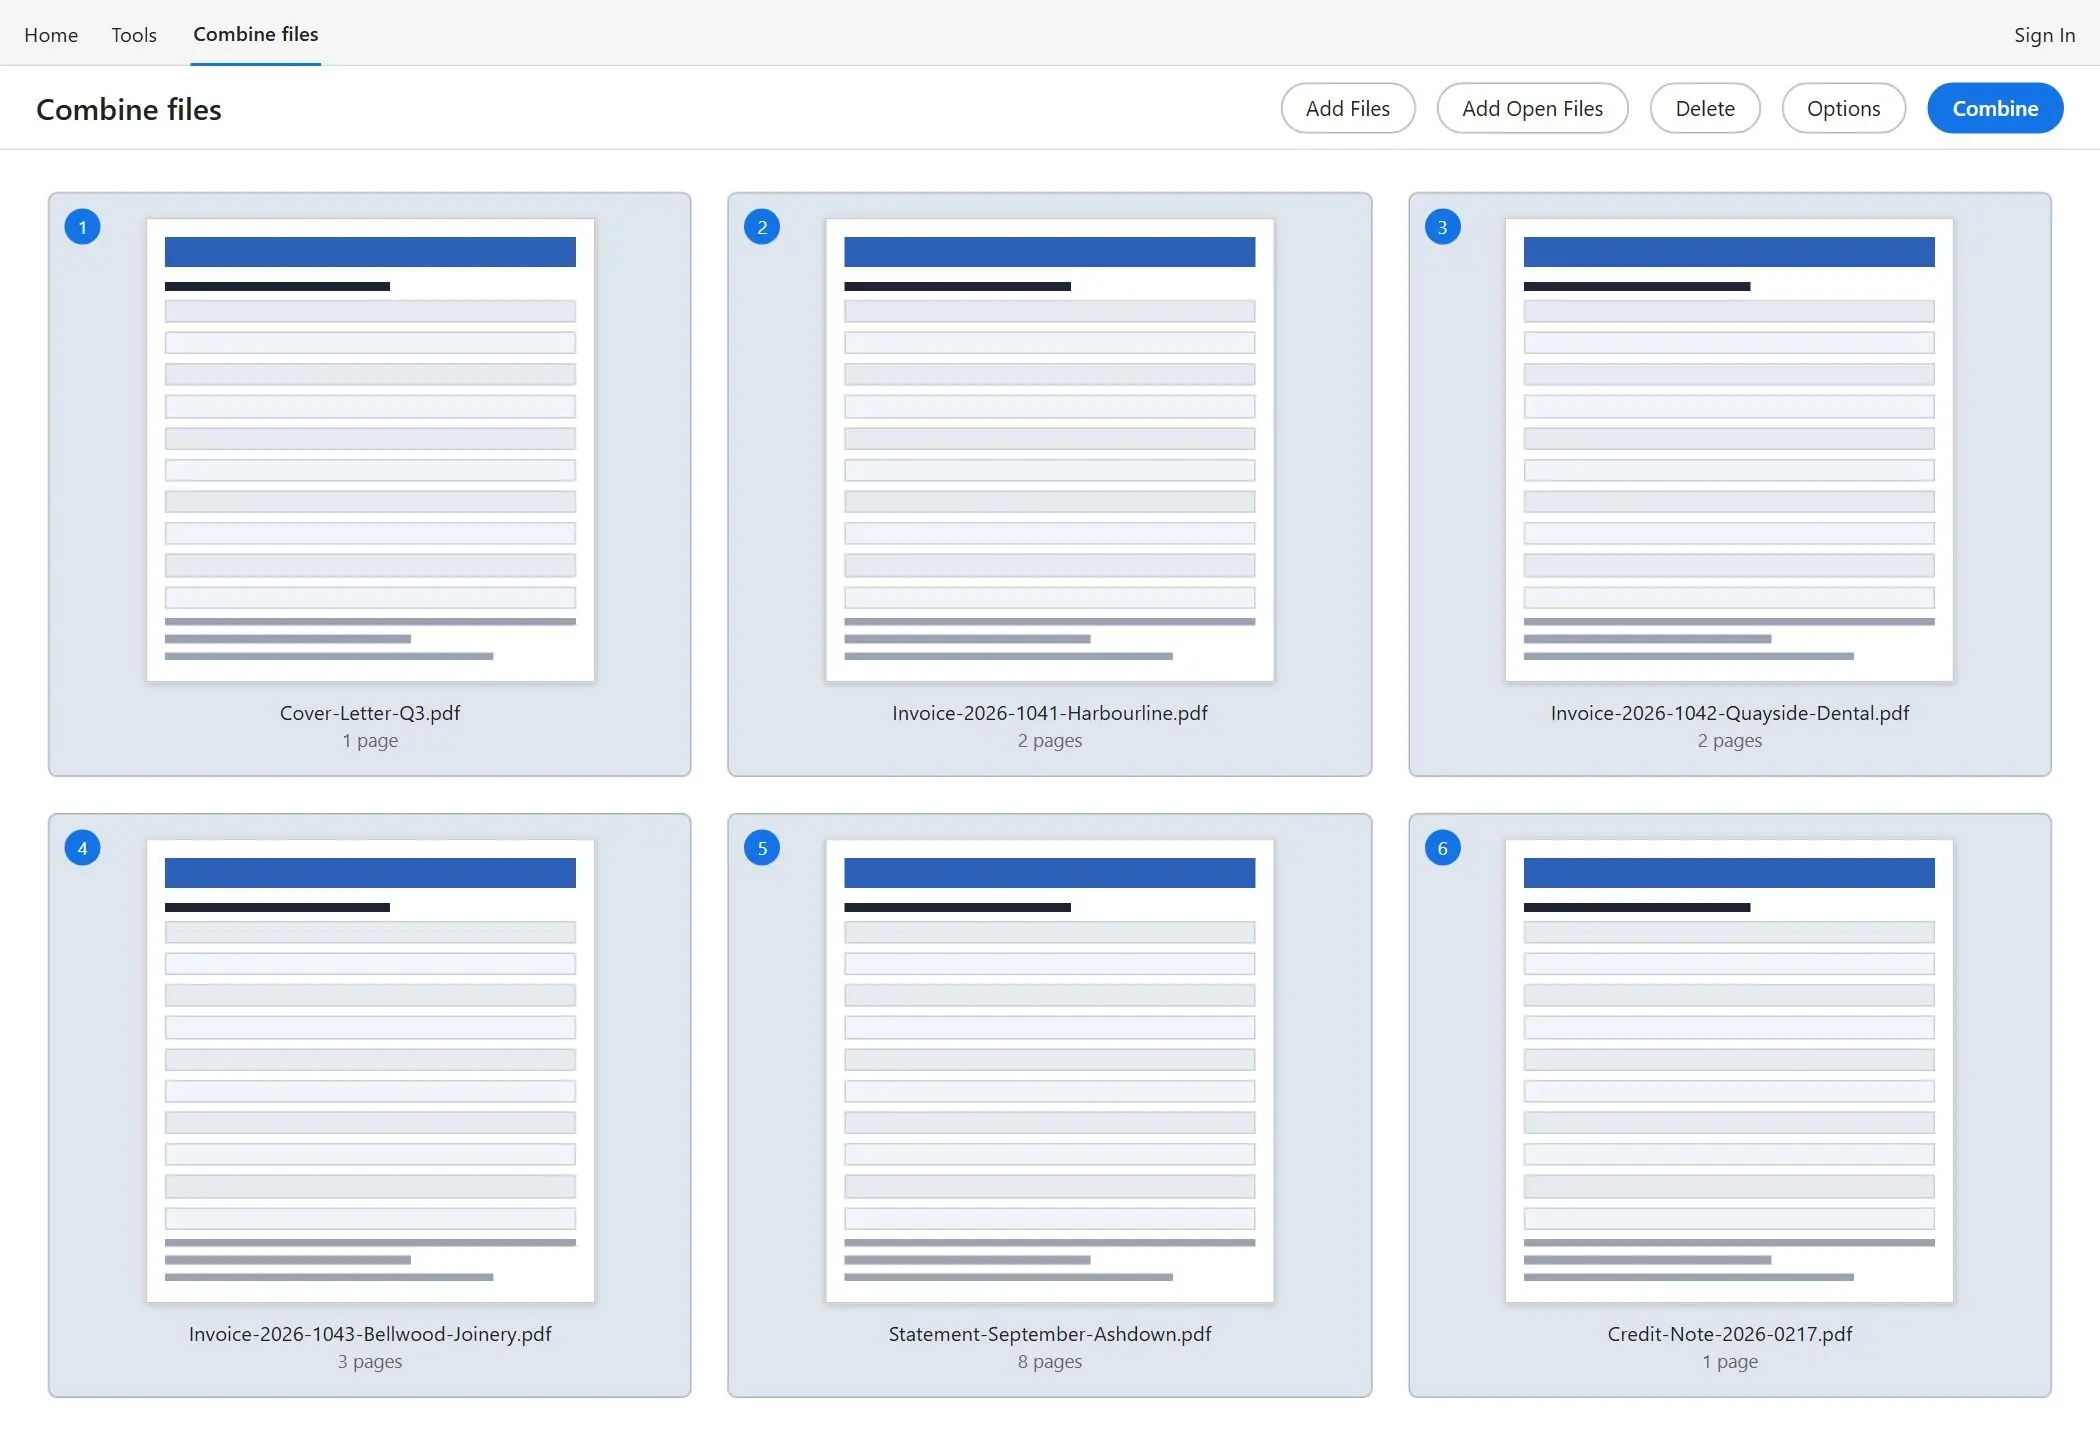
Task: Click the Invoice-2026-1043-Bellwood-Joinery.pdf file name
Action: pos(370,1334)
